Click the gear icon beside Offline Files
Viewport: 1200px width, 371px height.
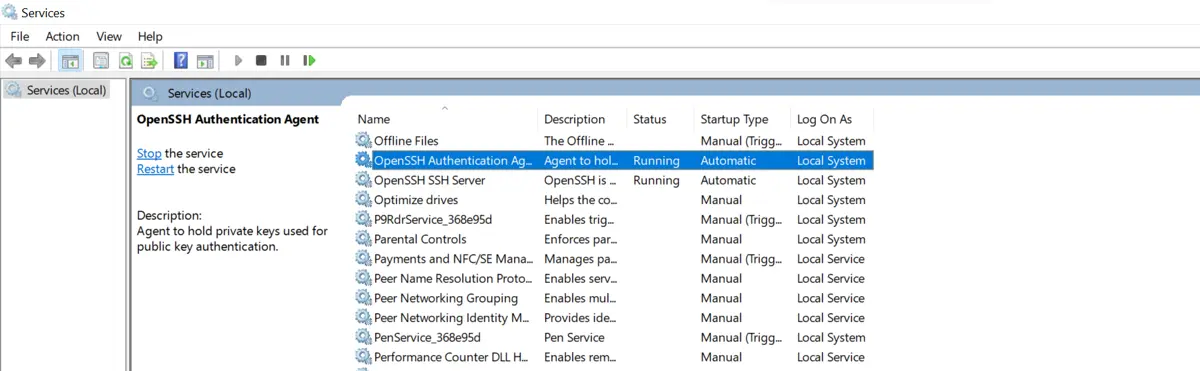click(363, 141)
